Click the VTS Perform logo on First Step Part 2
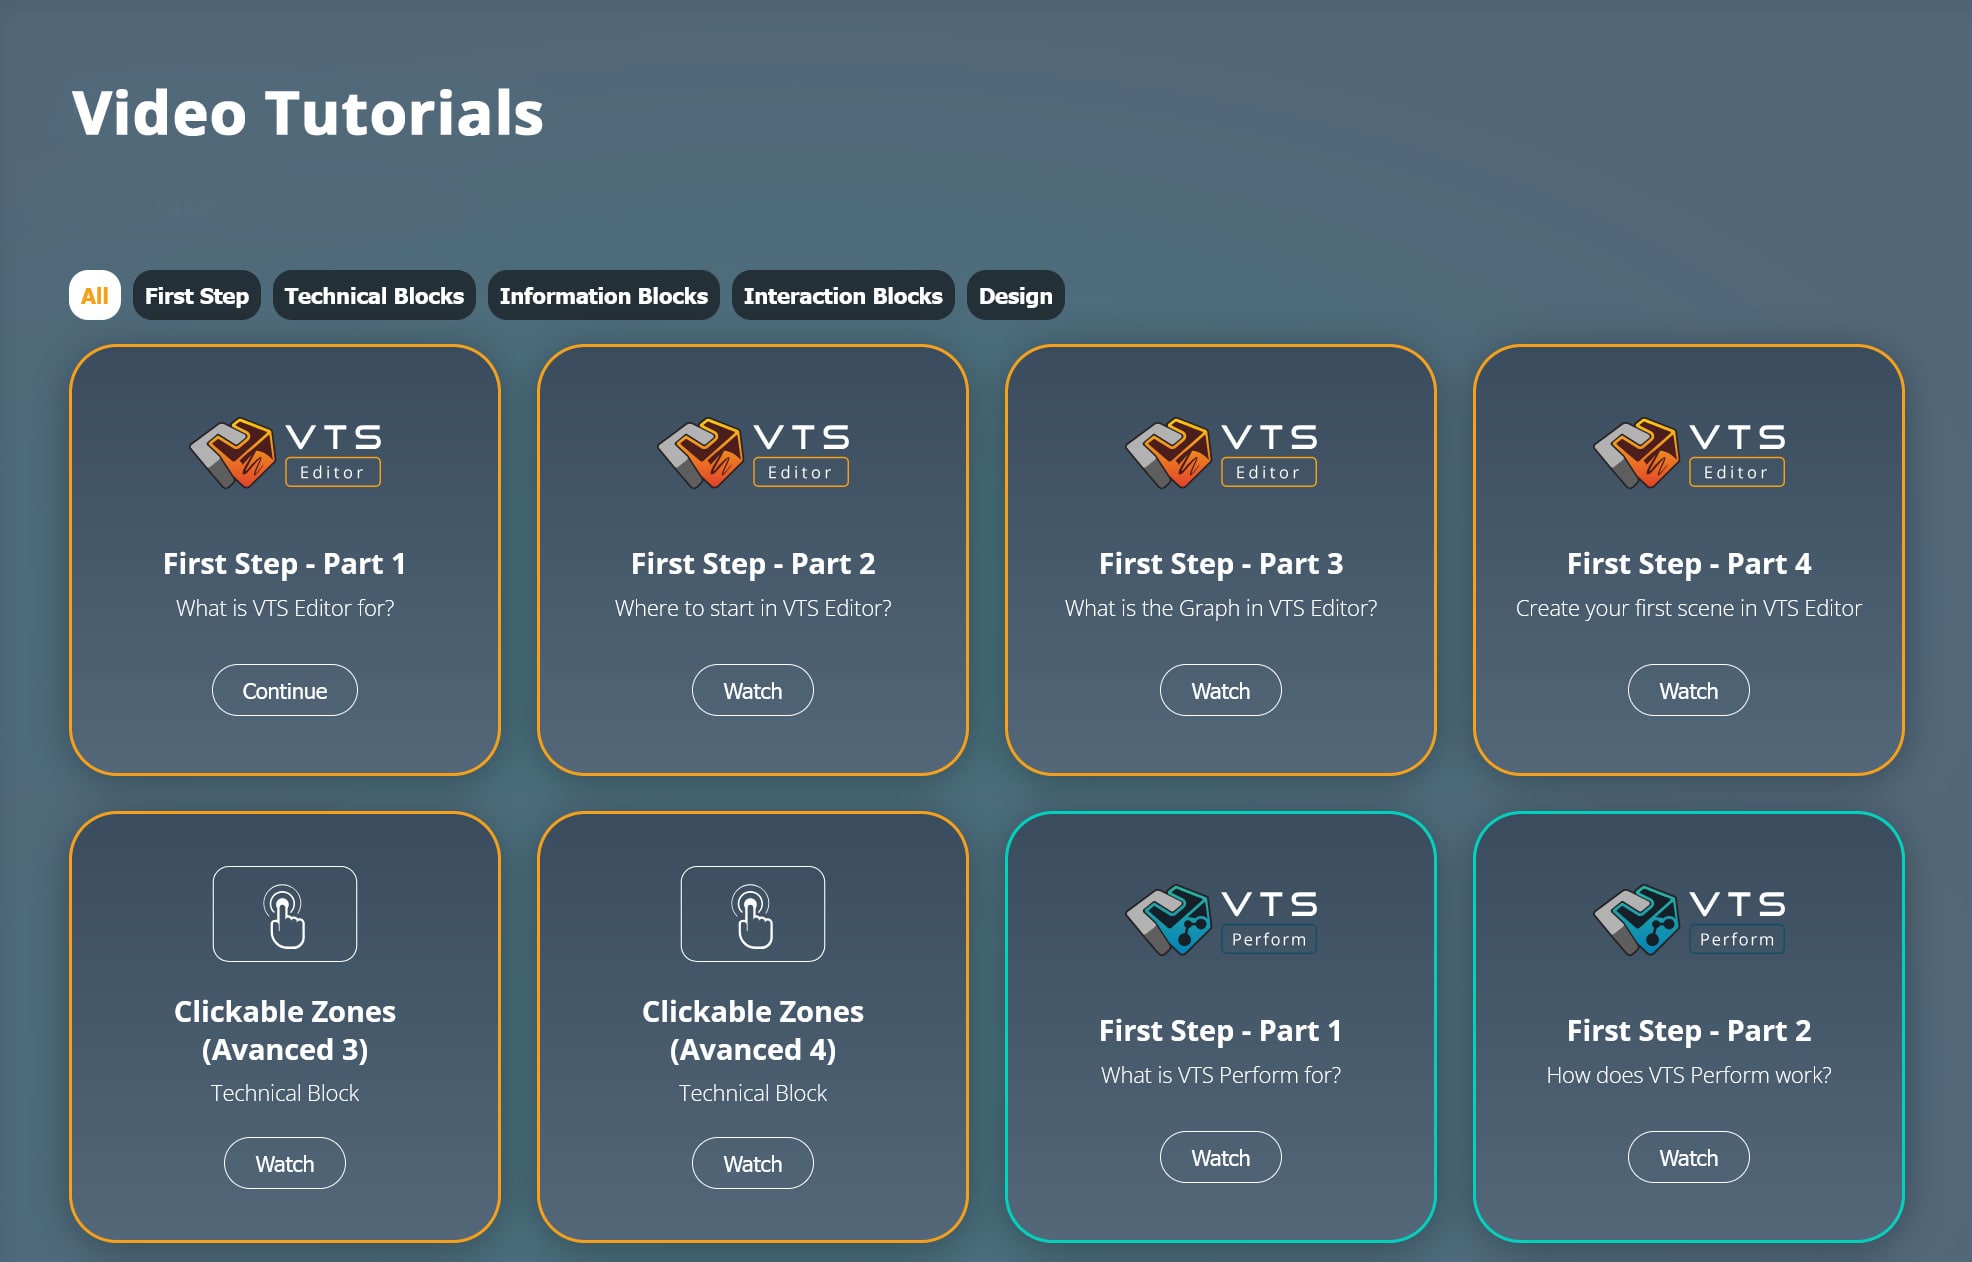 (1688, 918)
